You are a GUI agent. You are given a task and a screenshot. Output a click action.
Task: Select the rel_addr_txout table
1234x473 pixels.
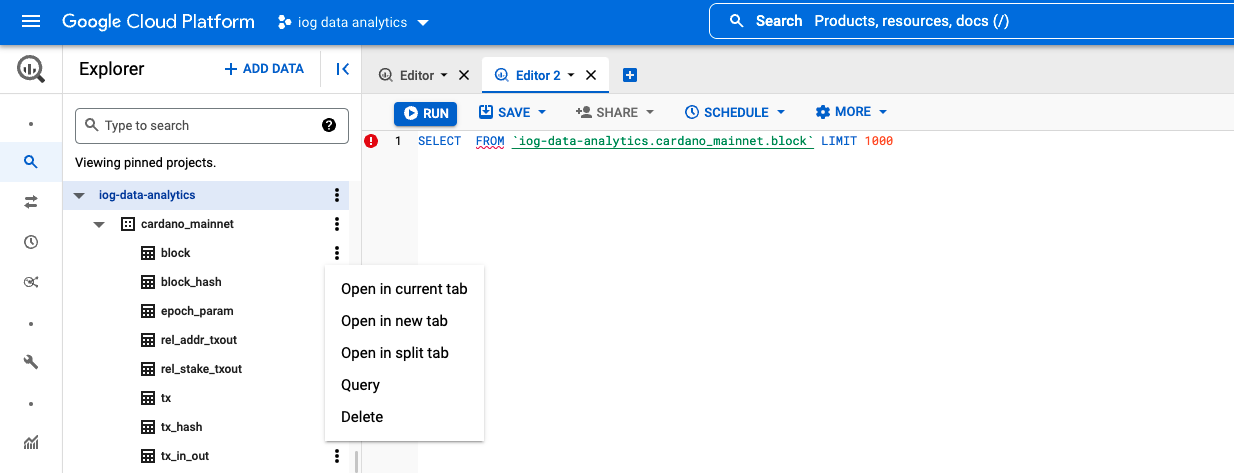pos(199,340)
